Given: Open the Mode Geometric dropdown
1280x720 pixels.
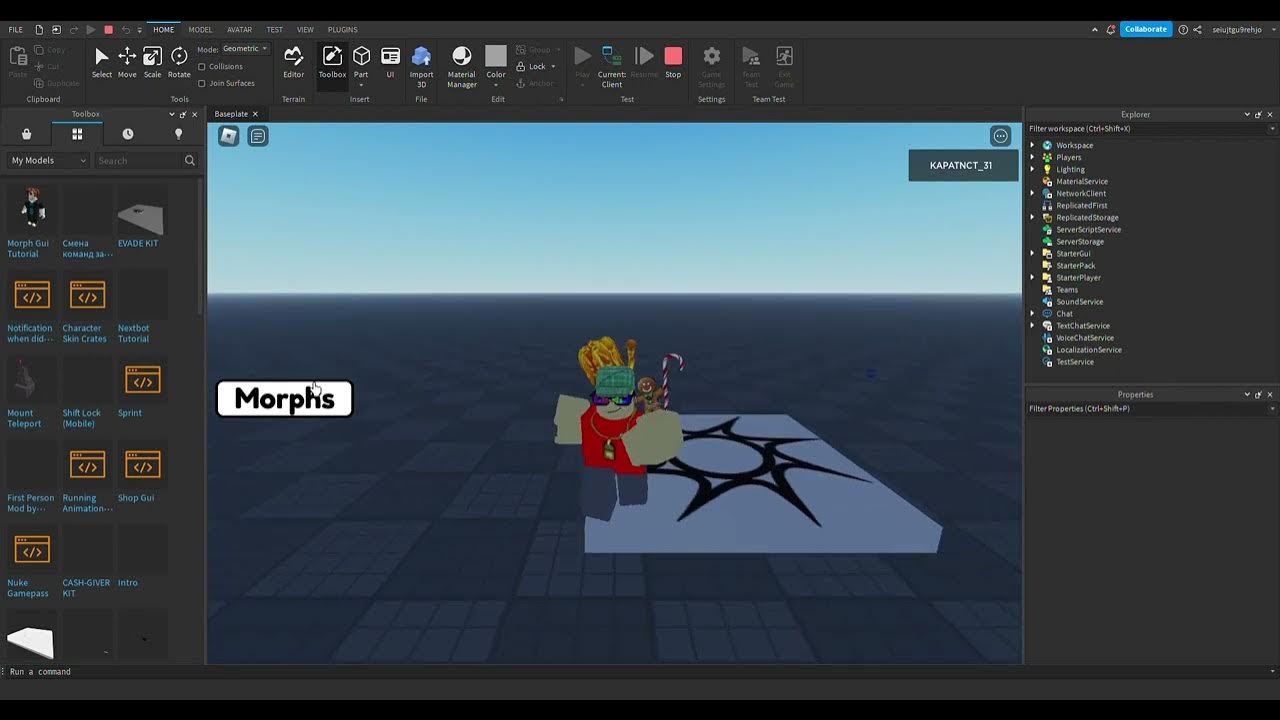Looking at the screenshot, I should point(245,49).
